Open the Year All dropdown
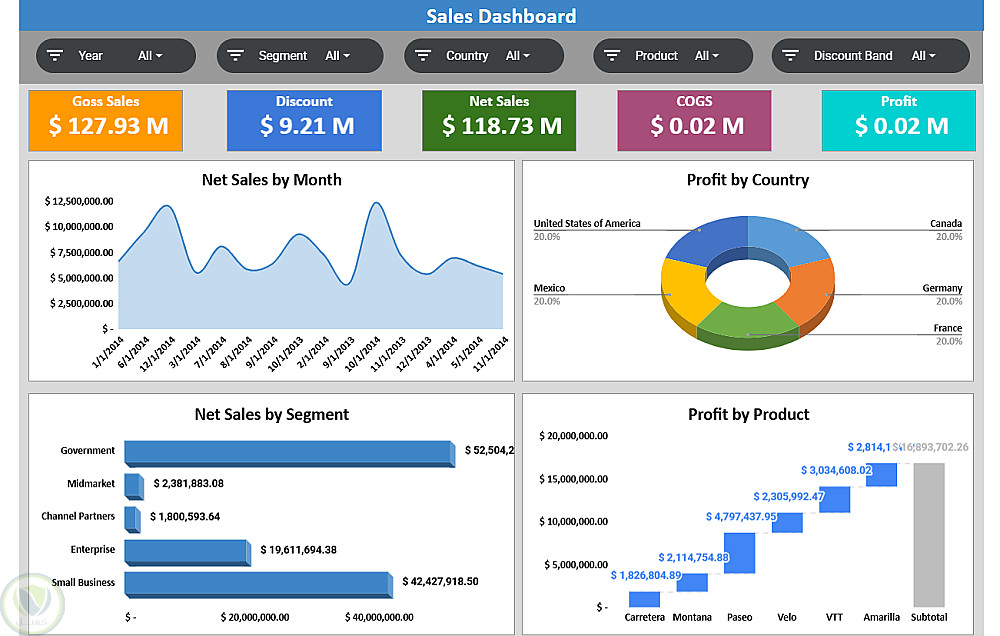Image resolution: width=1000 pixels, height=636 pixels. tap(151, 56)
